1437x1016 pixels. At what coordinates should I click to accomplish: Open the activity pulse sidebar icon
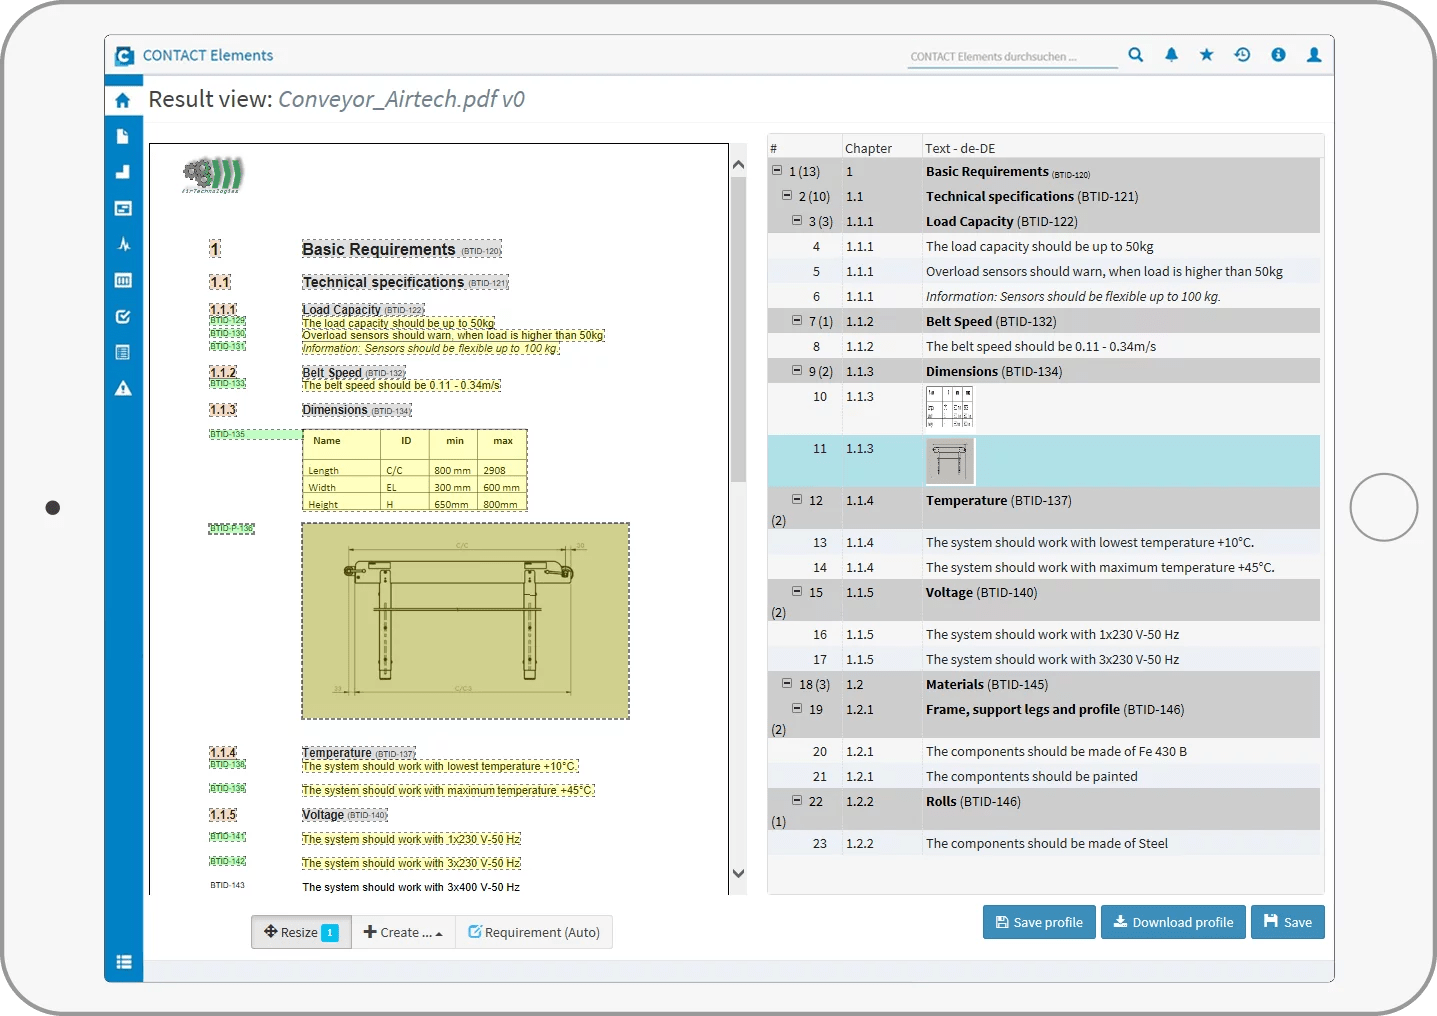point(123,244)
